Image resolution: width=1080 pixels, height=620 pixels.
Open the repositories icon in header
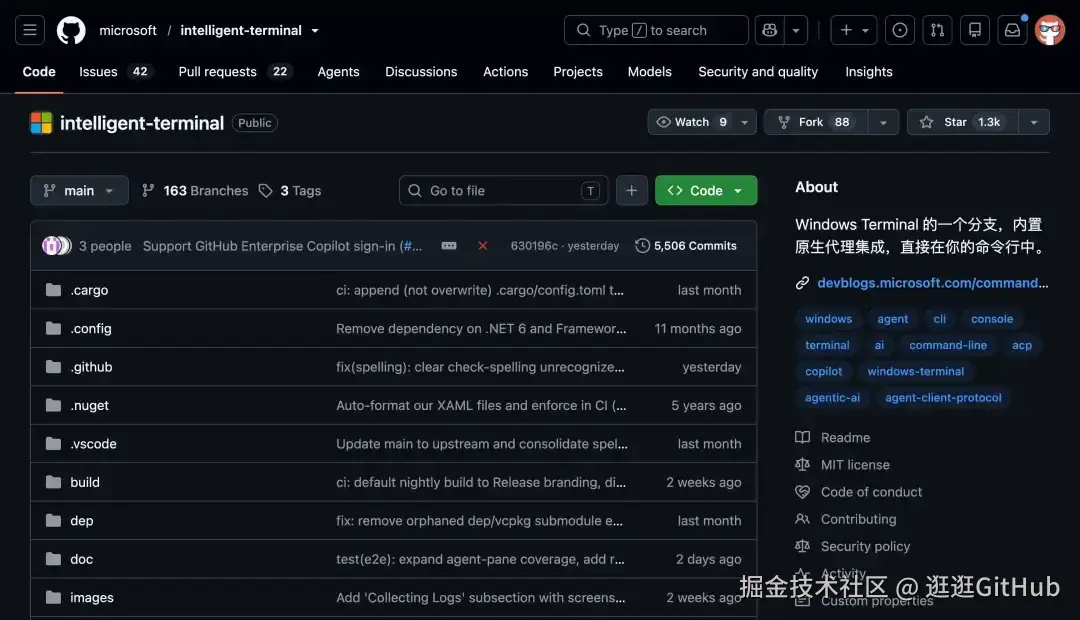point(975,30)
